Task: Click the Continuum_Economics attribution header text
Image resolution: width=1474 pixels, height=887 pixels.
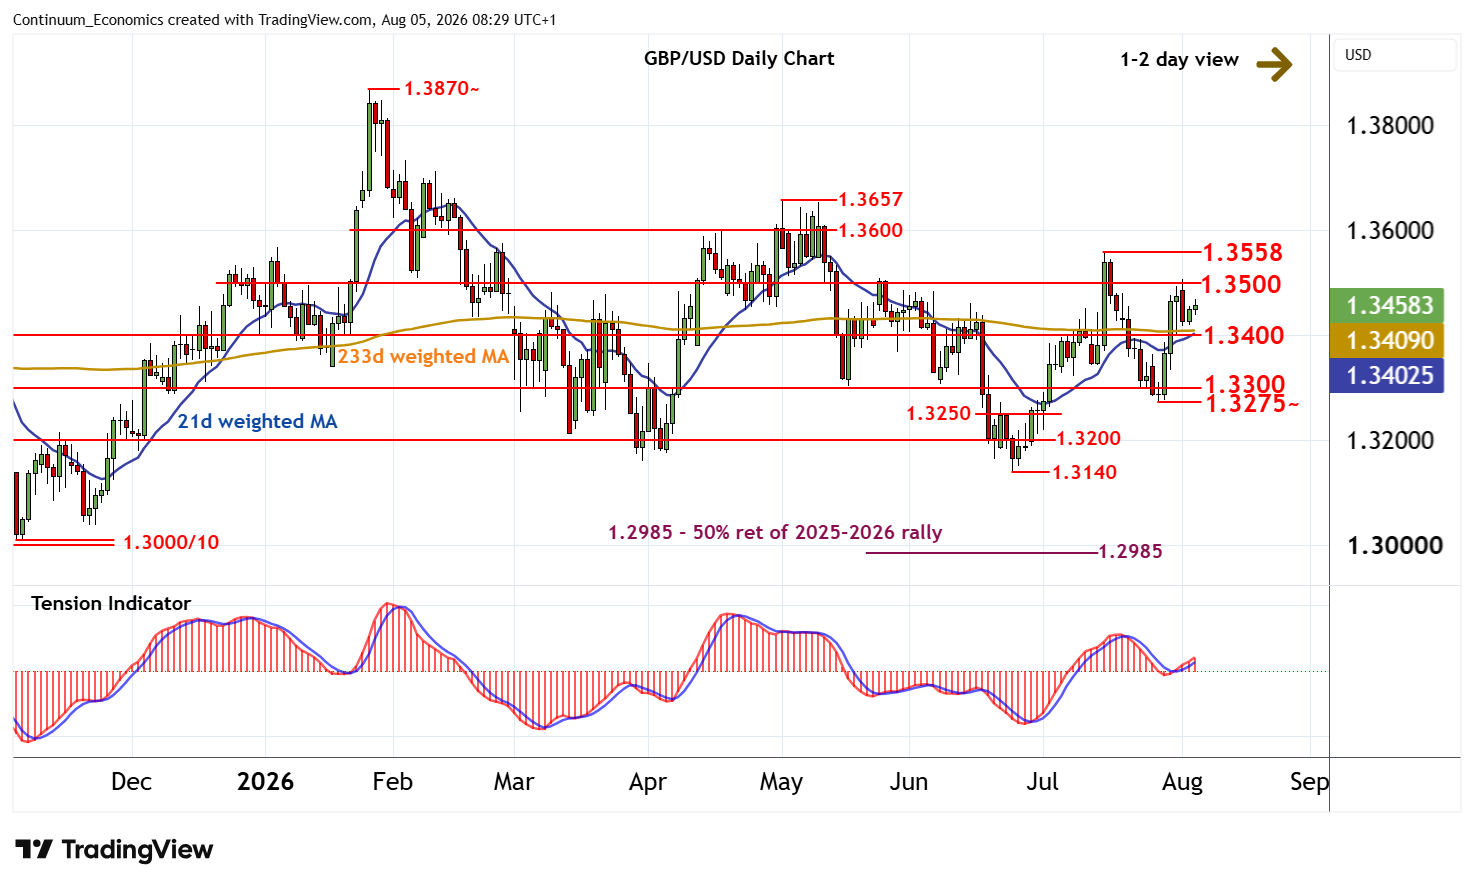Action: click(x=285, y=20)
